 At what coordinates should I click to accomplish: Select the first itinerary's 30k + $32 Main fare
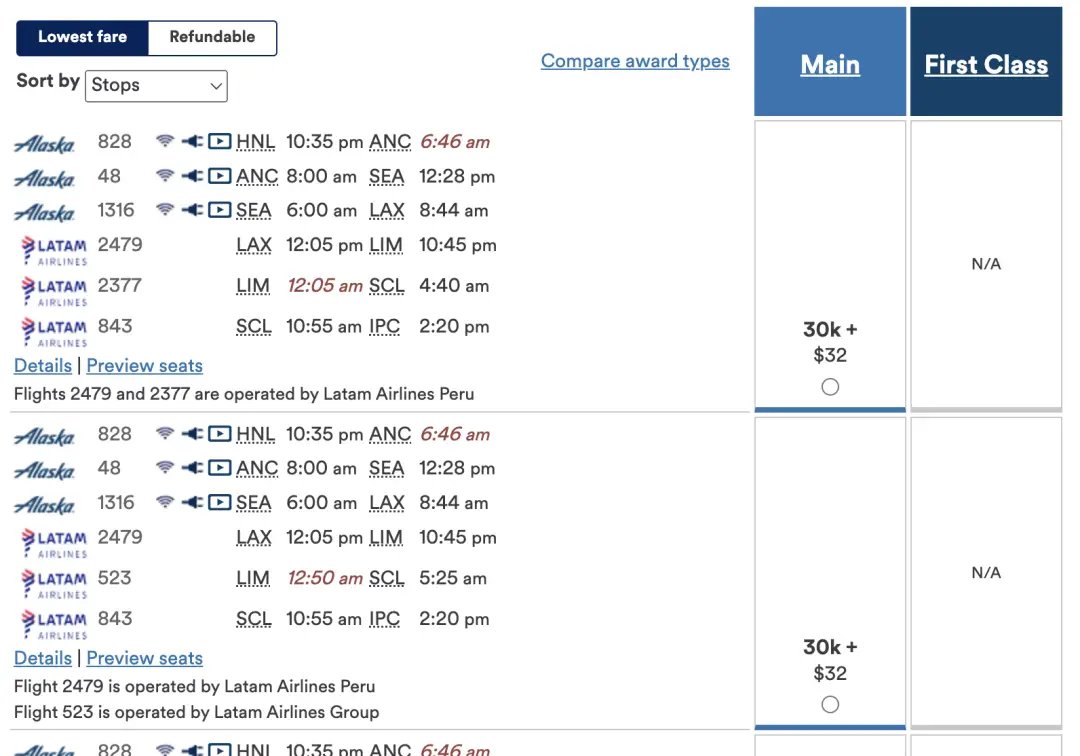point(830,387)
